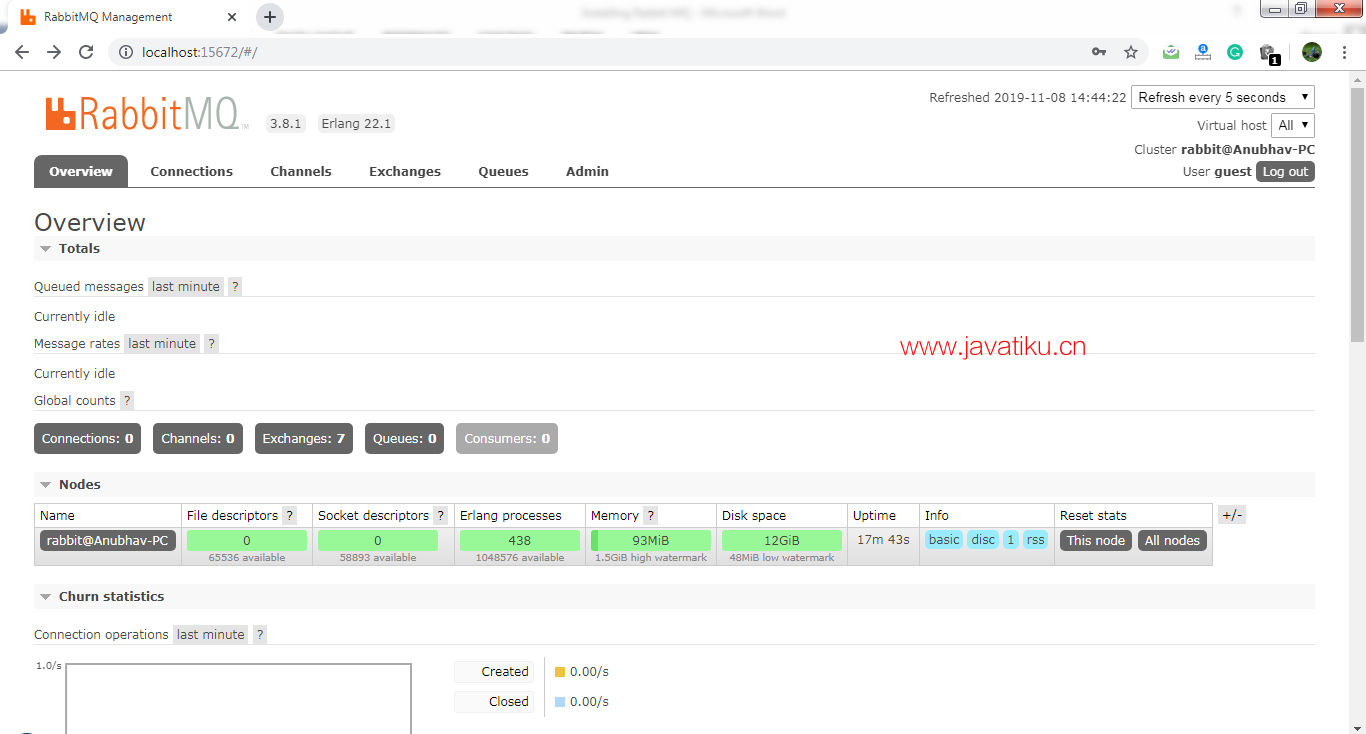The image size is (1366, 734).
Task: Bookmark this page with star icon
Action: 1131,52
